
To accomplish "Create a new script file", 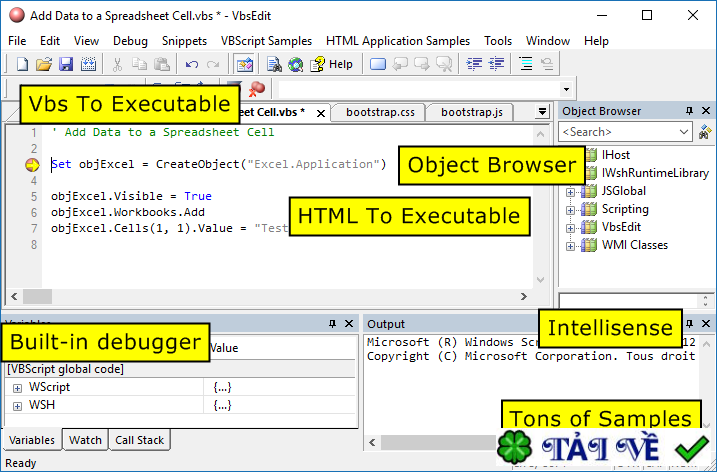I will point(22,64).
